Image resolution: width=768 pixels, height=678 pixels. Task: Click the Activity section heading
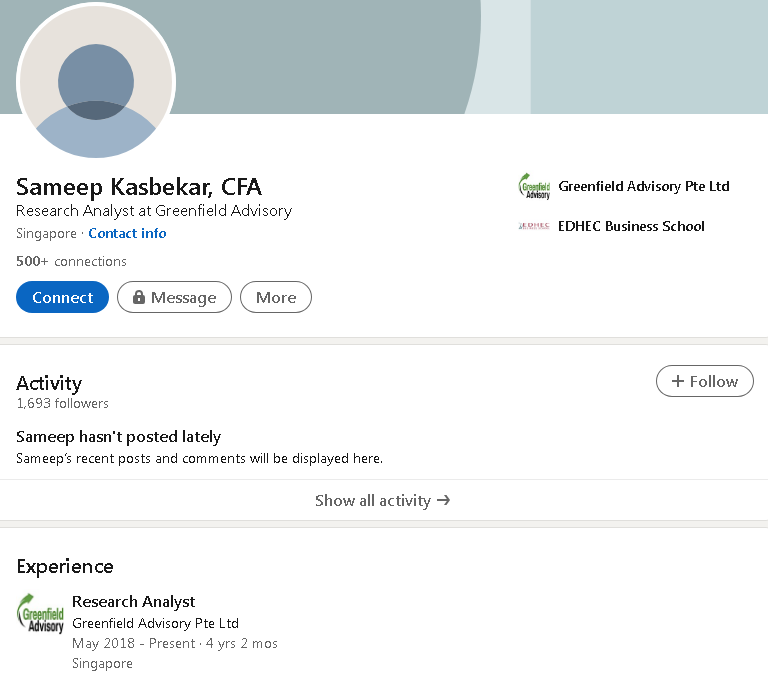point(49,383)
